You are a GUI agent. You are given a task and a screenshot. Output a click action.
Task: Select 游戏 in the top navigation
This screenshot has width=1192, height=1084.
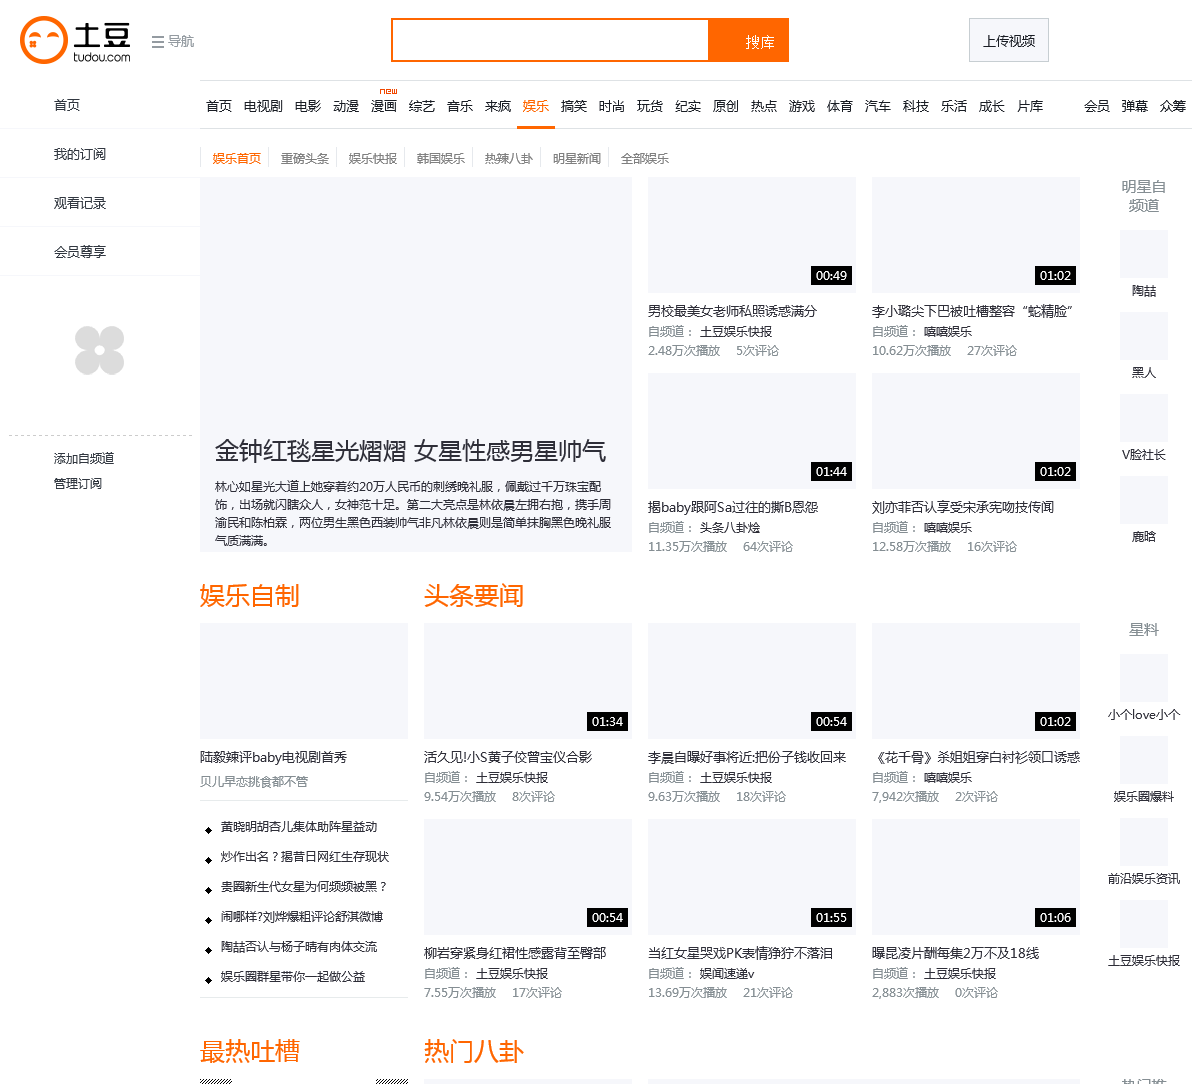(802, 106)
